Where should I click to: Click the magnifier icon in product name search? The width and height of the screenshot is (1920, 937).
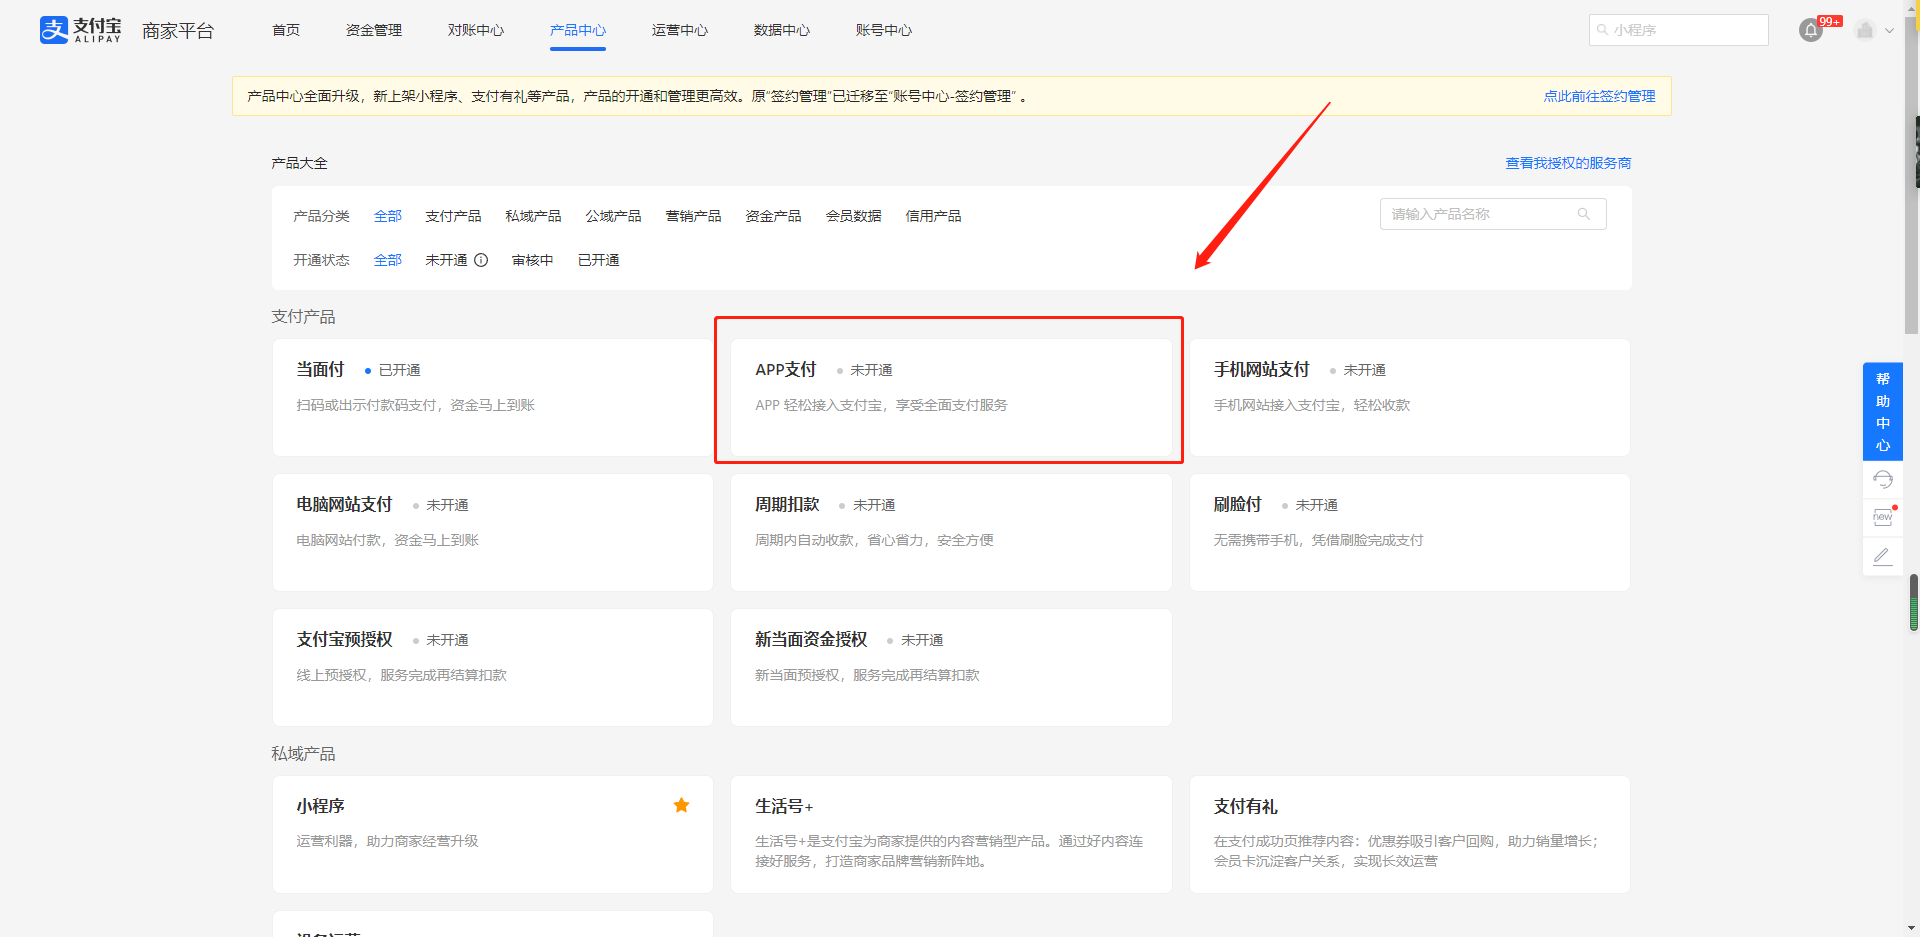coord(1583,214)
